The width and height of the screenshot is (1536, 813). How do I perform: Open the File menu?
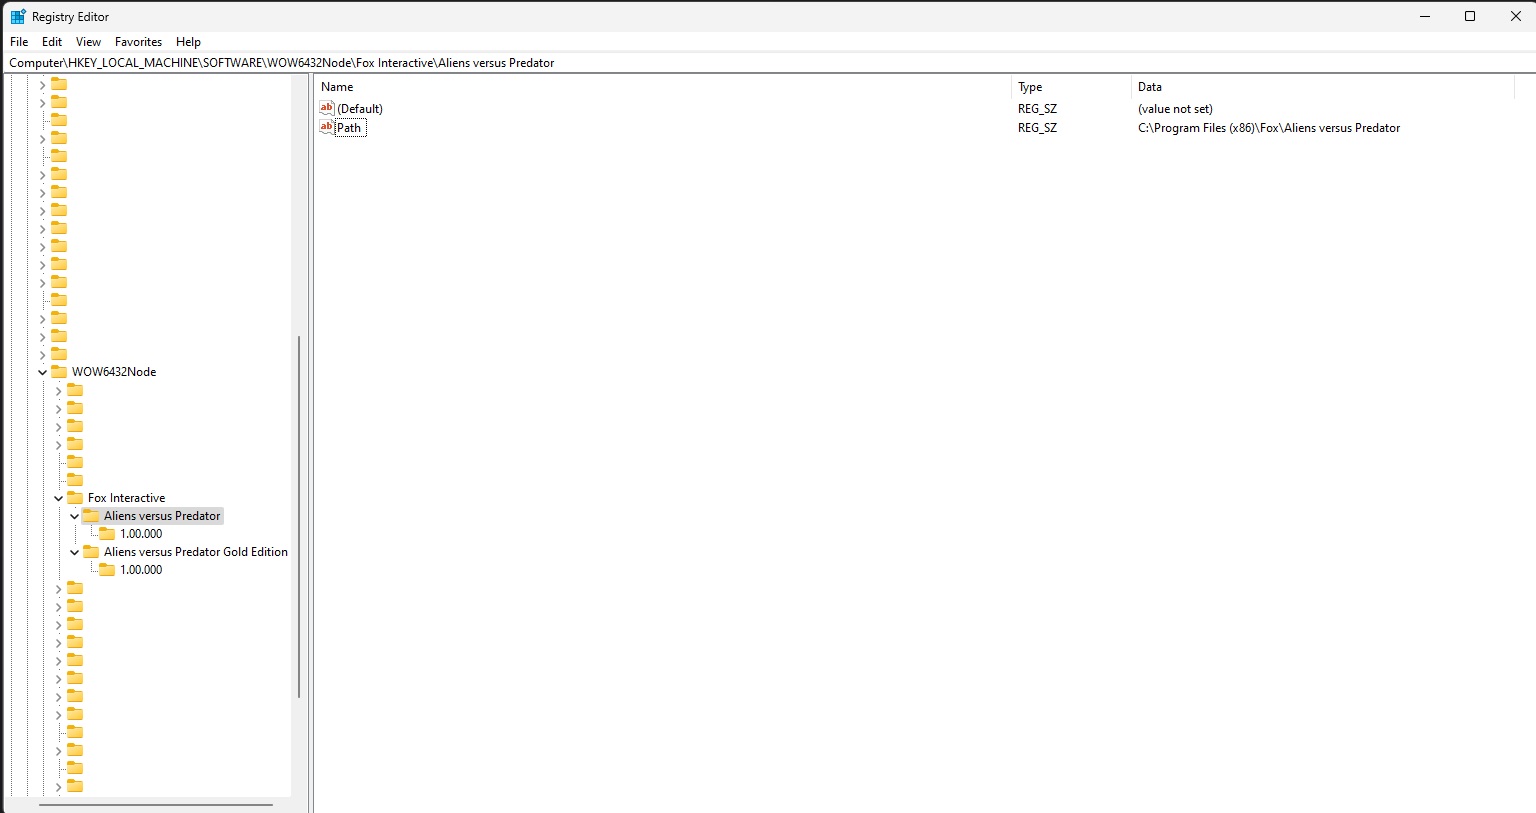pos(19,42)
